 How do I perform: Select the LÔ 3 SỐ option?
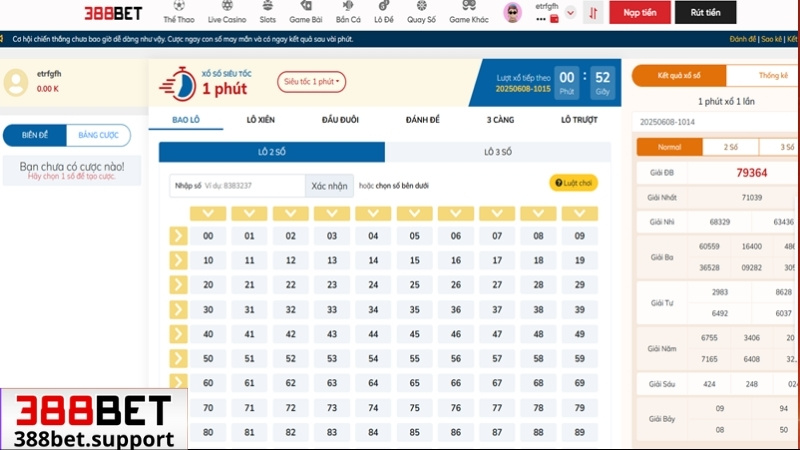[497, 152]
